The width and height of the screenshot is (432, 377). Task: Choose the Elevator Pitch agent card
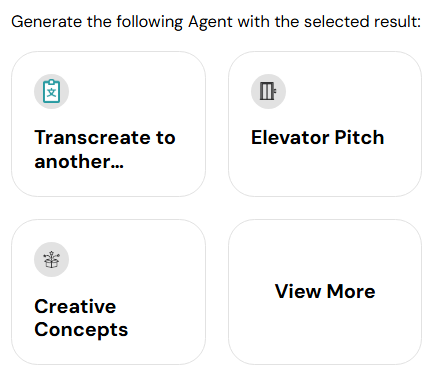coord(325,124)
